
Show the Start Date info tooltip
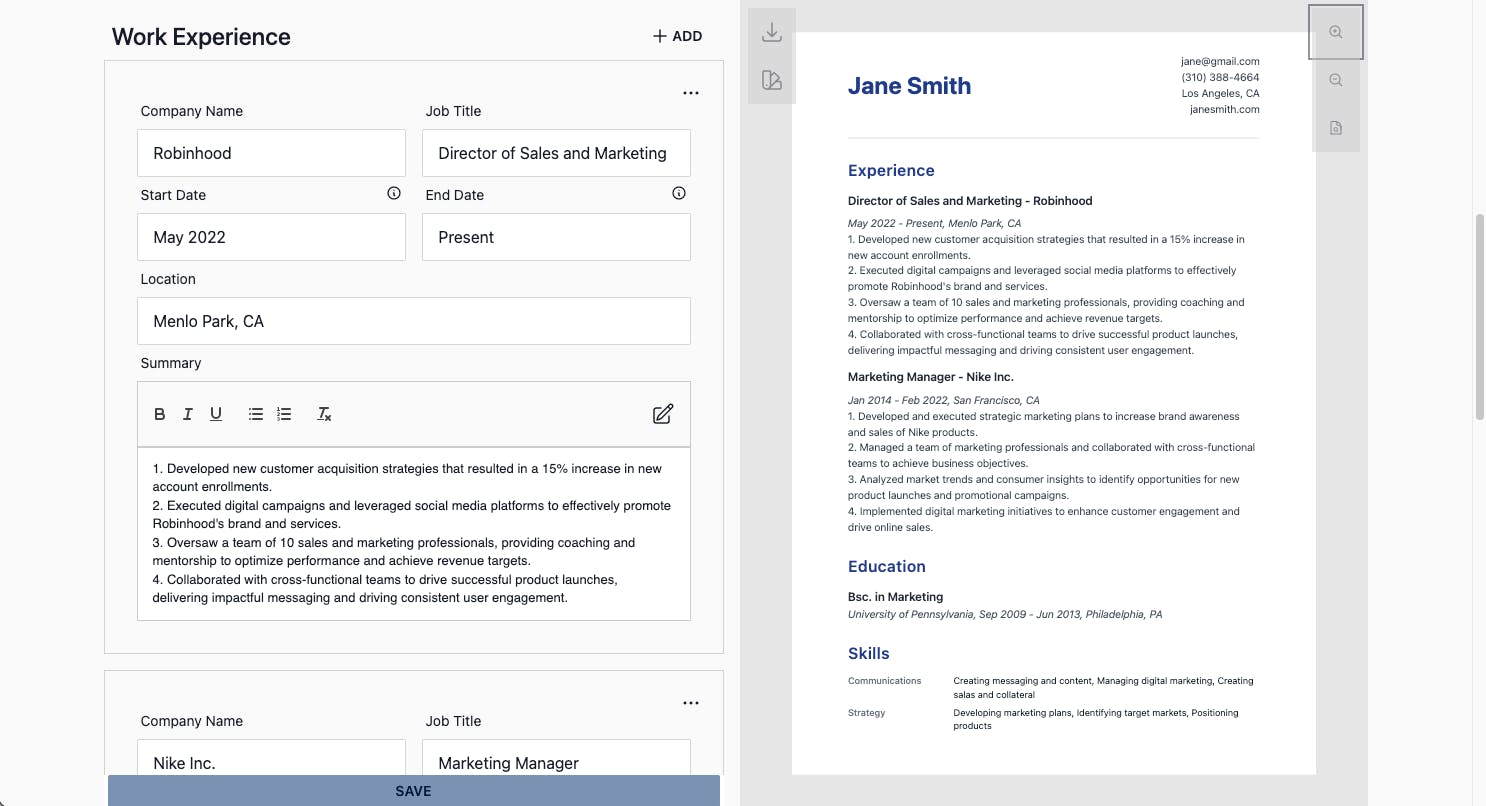(x=394, y=193)
